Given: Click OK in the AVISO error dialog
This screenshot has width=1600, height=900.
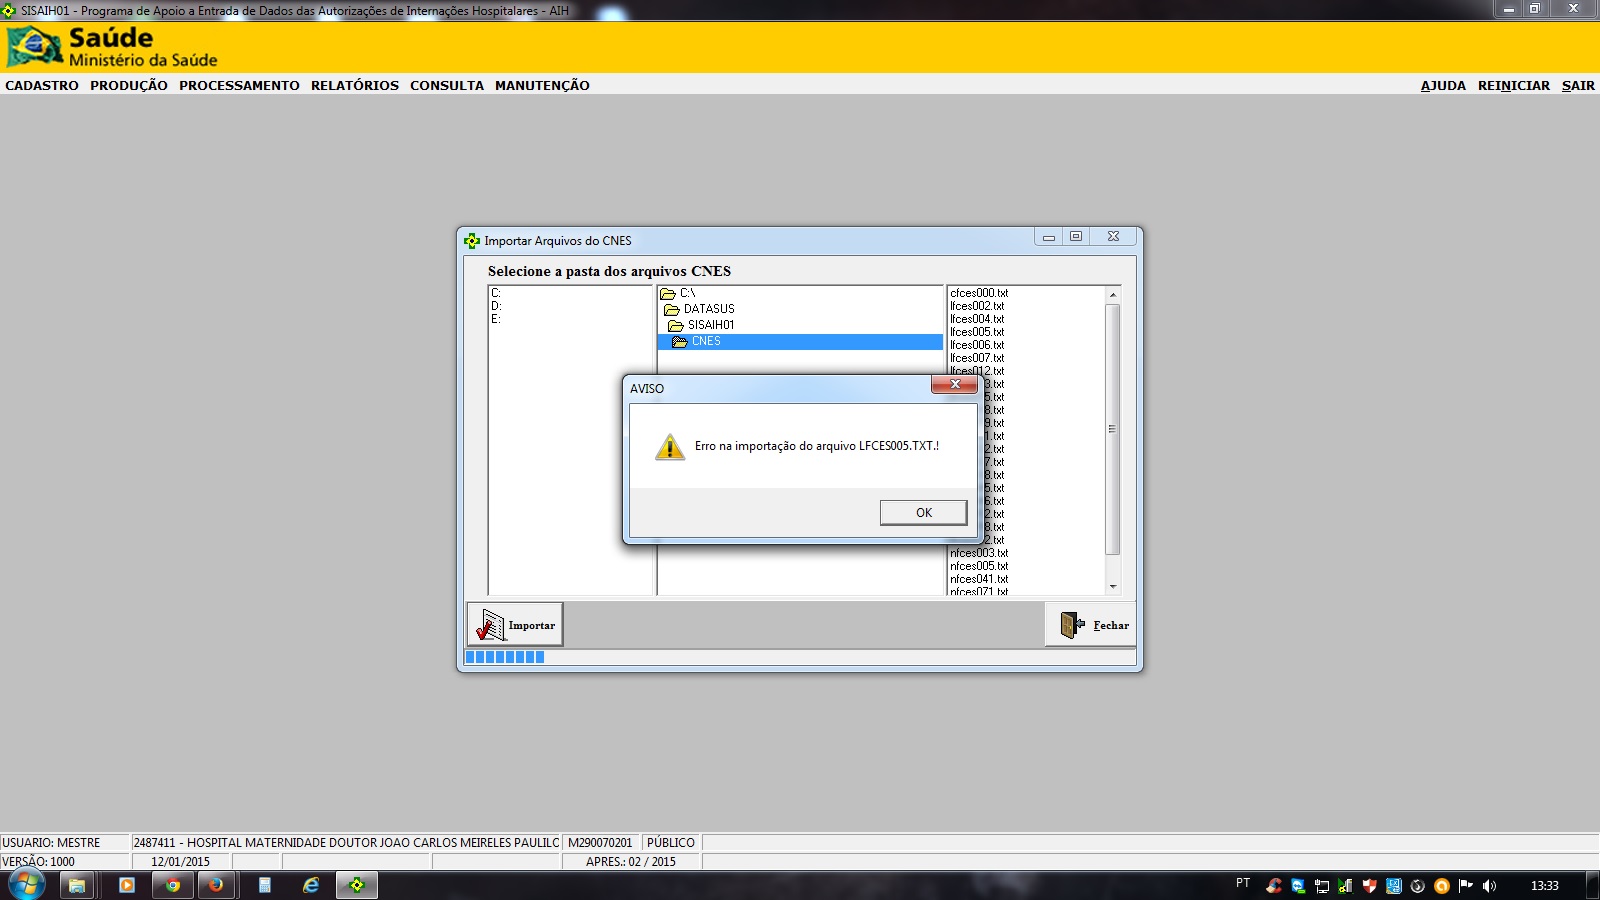Looking at the screenshot, I should click(923, 513).
